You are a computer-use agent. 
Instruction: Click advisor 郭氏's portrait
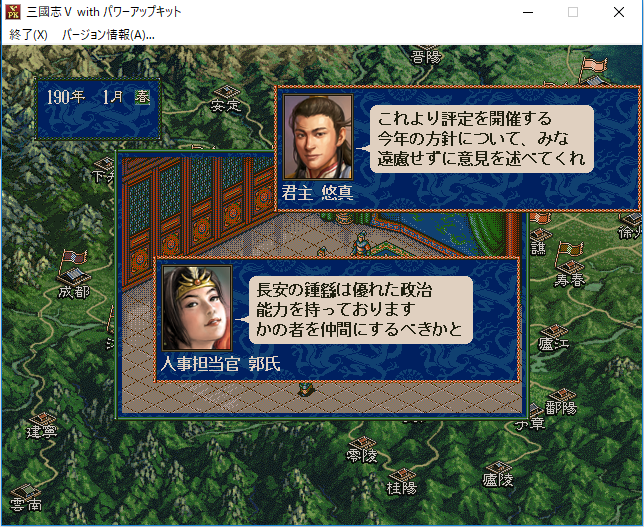coord(197,308)
